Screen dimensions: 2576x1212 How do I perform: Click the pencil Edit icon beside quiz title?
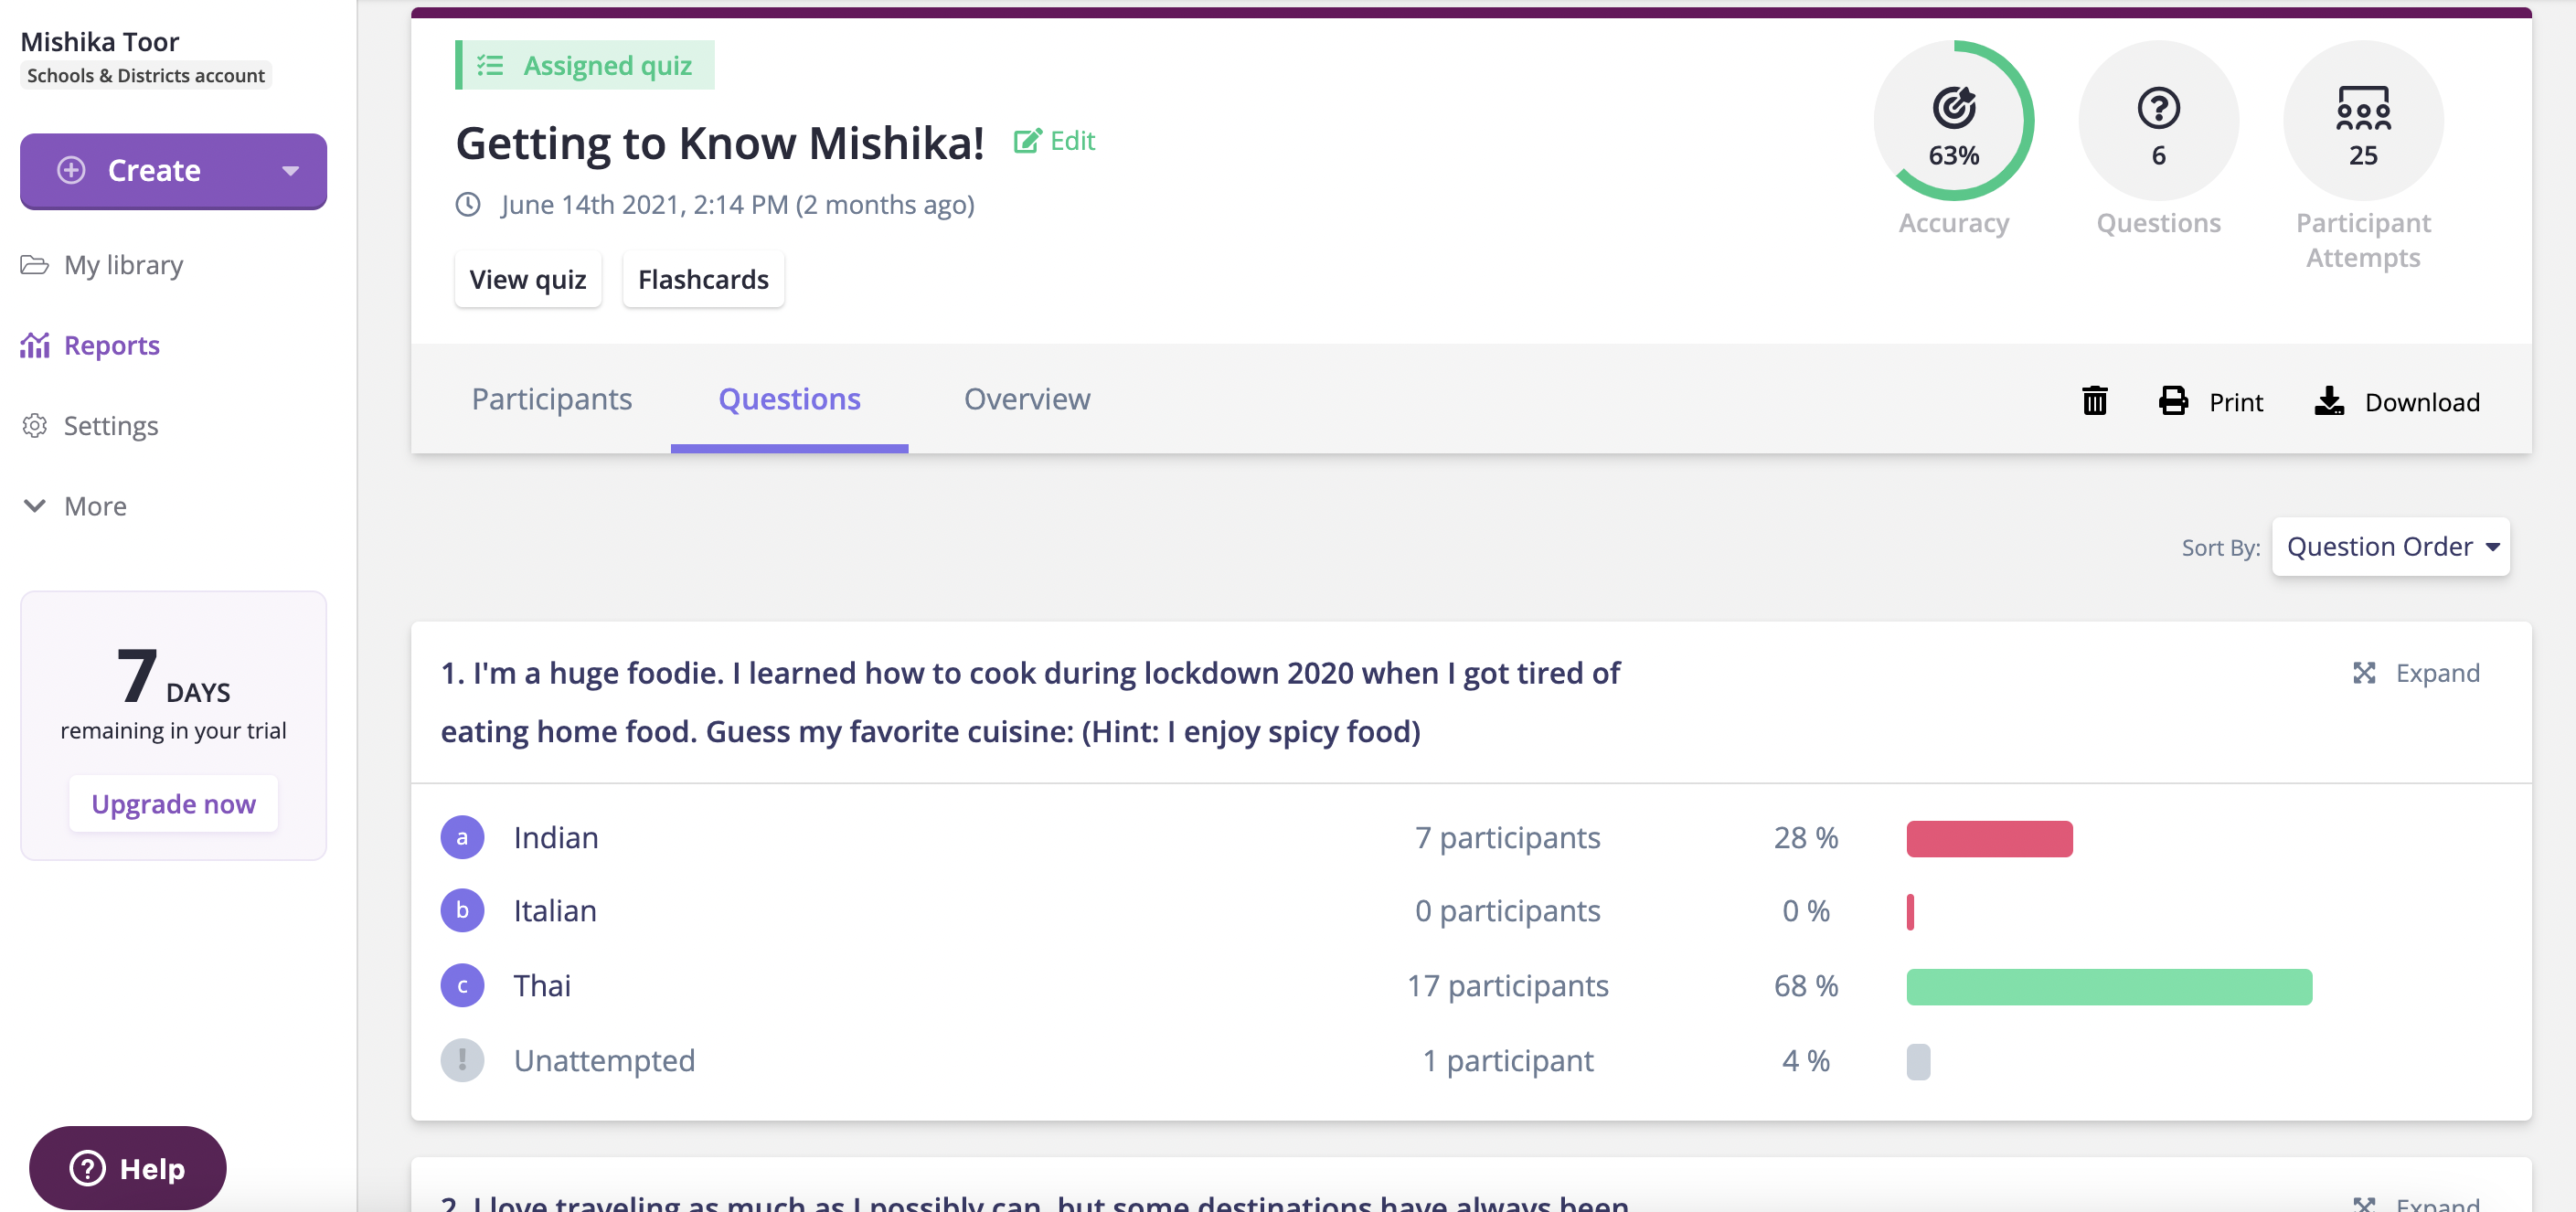[1027, 141]
